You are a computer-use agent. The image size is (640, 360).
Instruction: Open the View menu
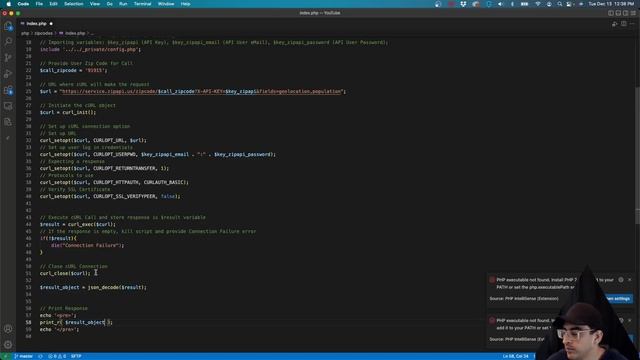coord(95,4)
